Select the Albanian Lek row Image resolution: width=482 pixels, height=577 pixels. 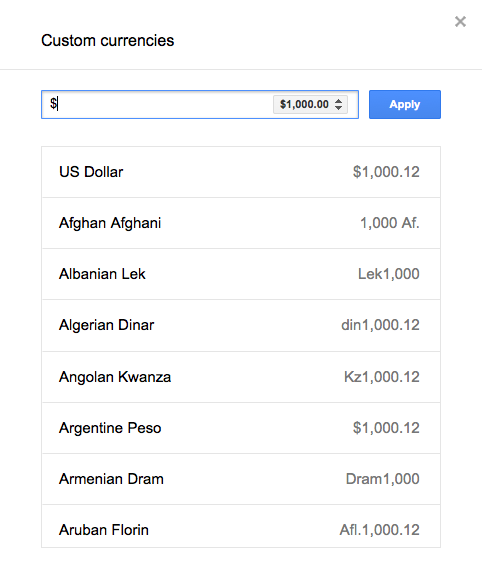241,274
